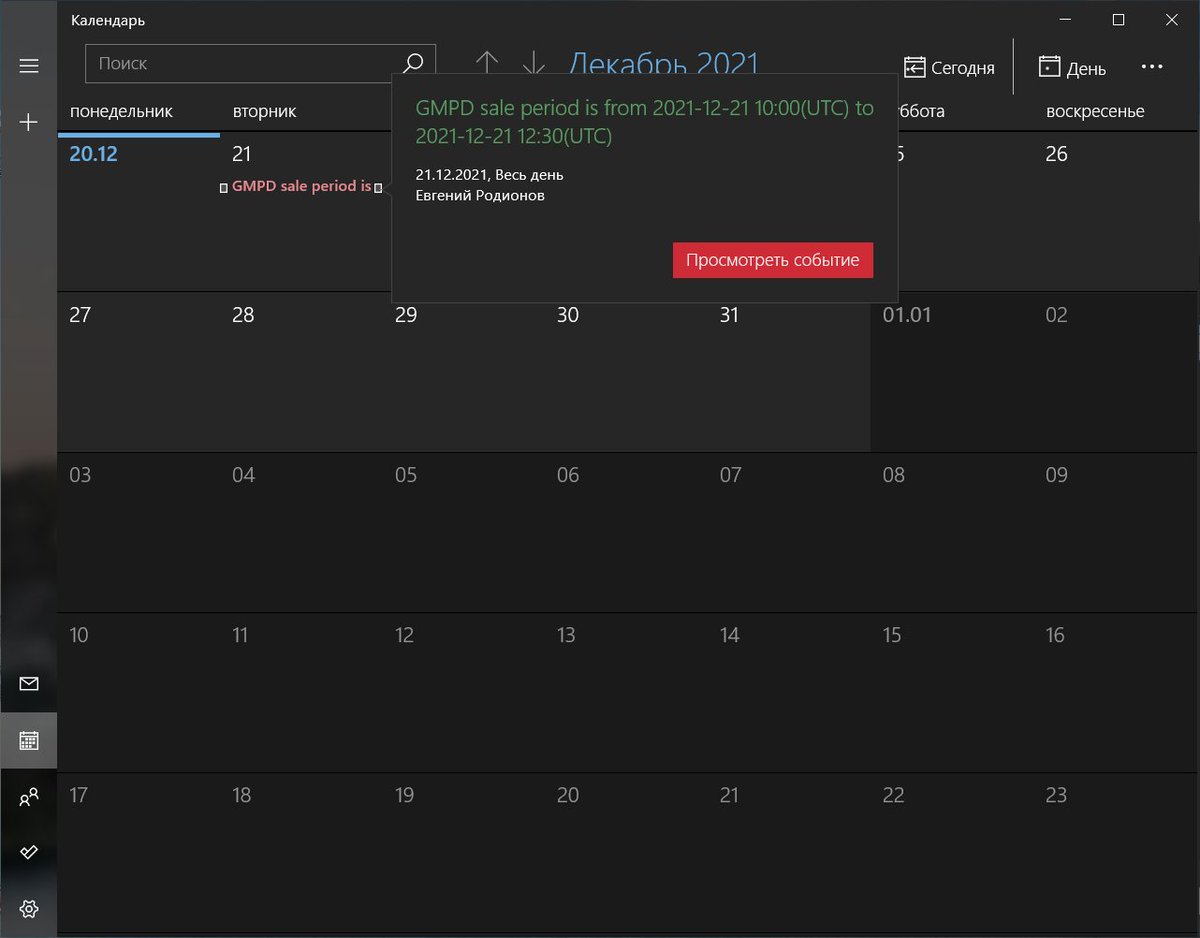Maximize the Календарь window
1200x938 pixels.
1119,20
